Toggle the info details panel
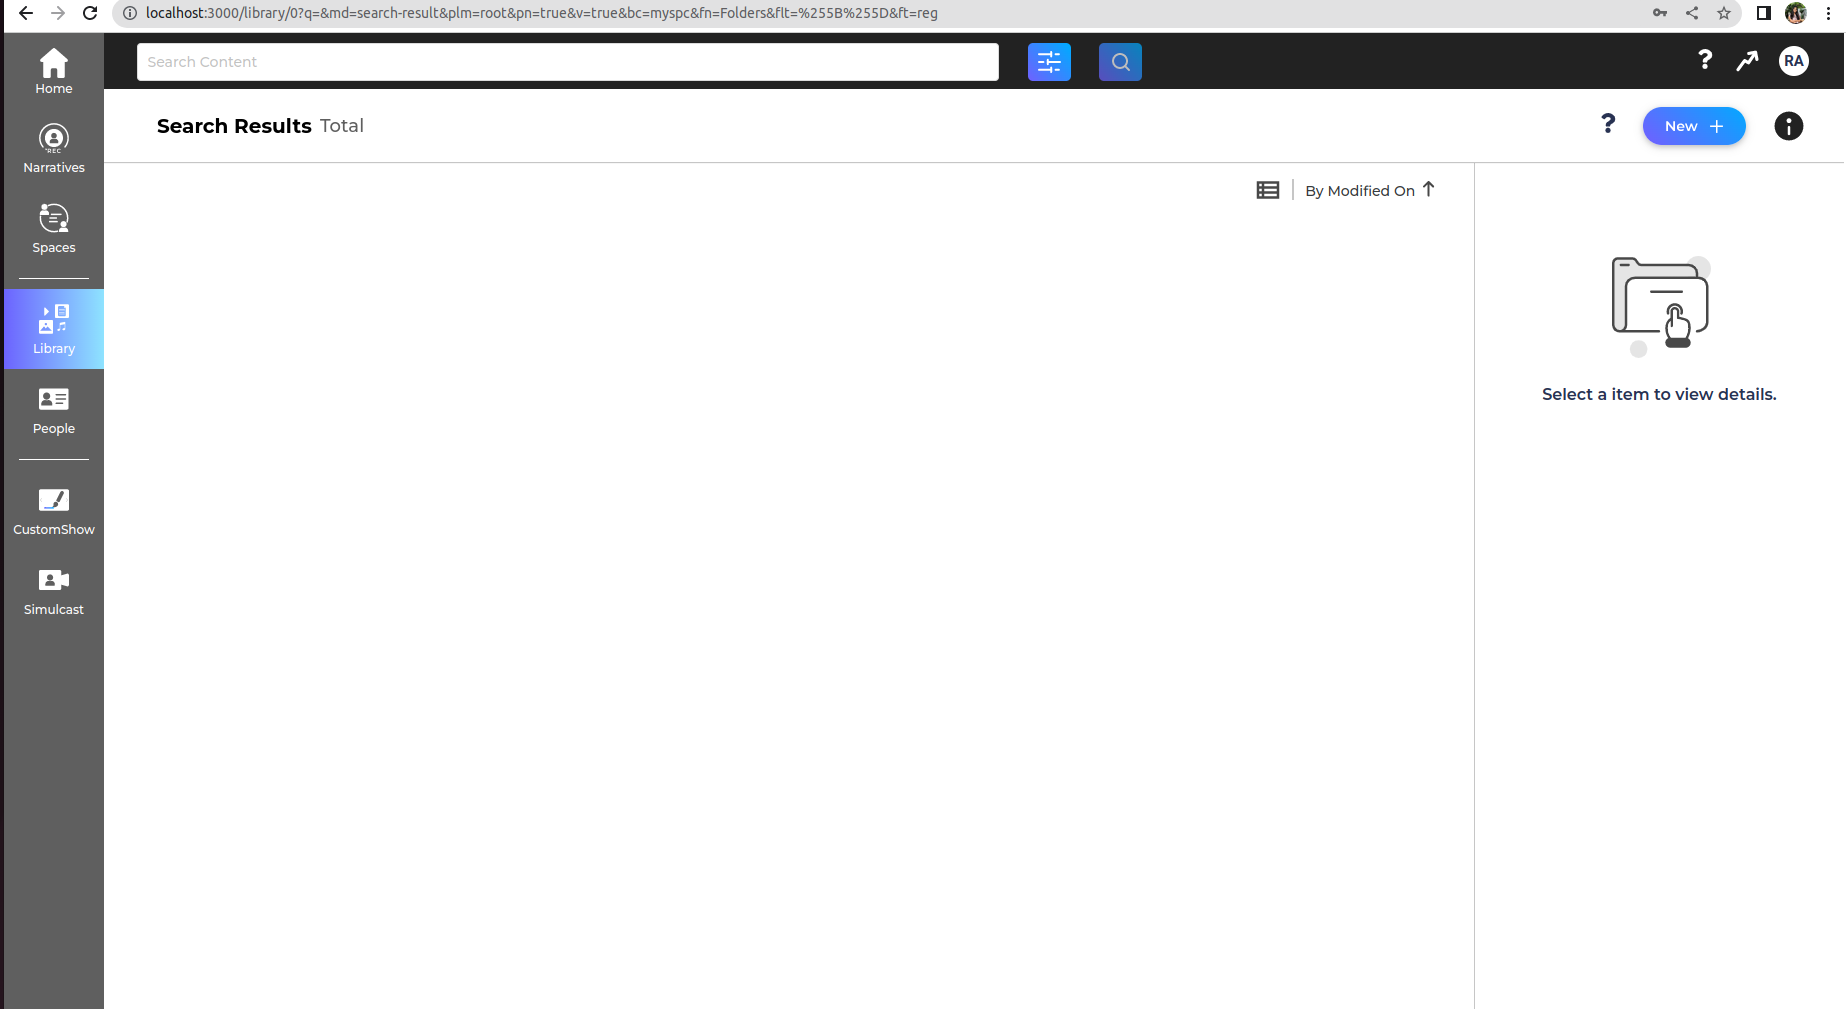The image size is (1846, 1009). pos(1788,126)
